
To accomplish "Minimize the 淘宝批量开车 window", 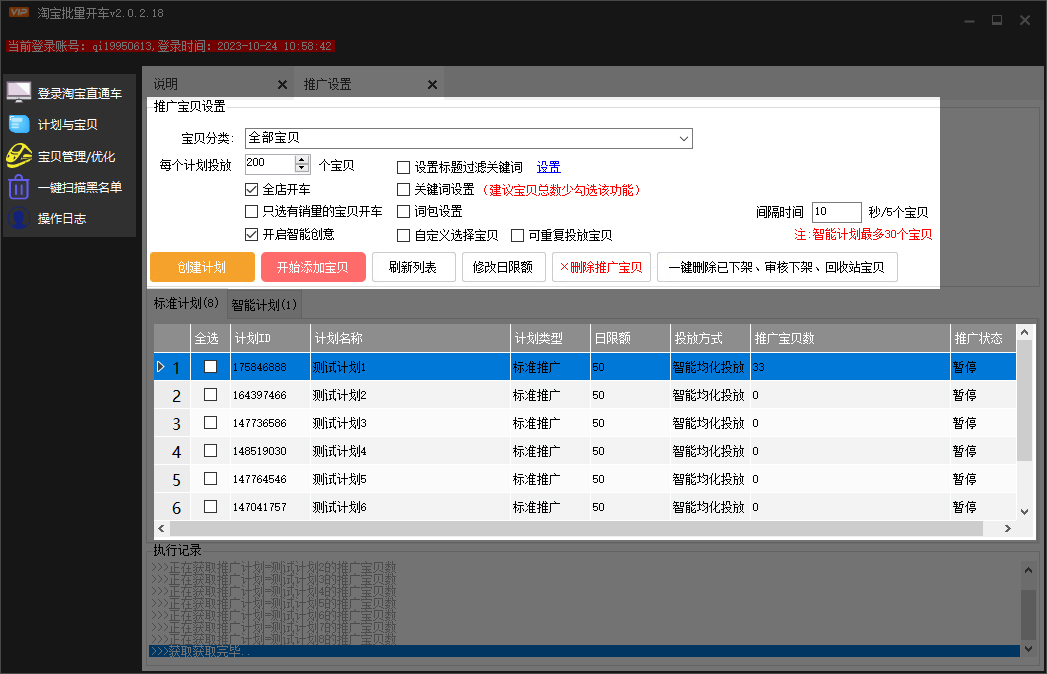I will coord(970,21).
